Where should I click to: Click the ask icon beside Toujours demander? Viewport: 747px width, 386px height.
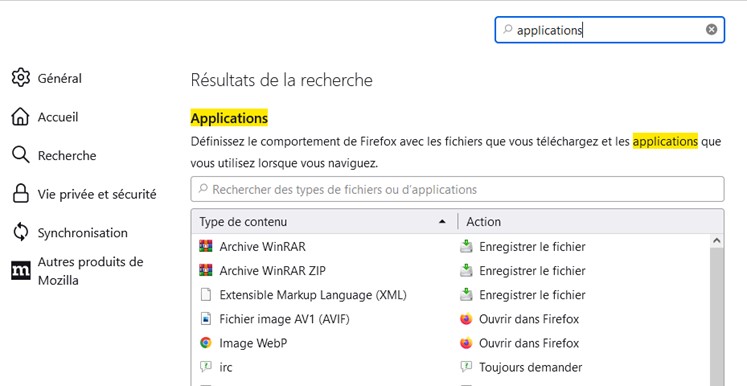click(466, 367)
